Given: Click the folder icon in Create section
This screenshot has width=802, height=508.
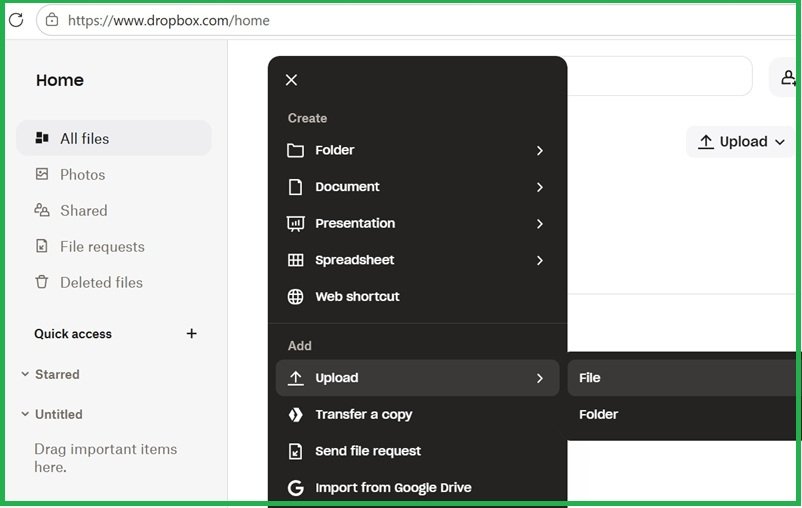Looking at the screenshot, I should (295, 150).
